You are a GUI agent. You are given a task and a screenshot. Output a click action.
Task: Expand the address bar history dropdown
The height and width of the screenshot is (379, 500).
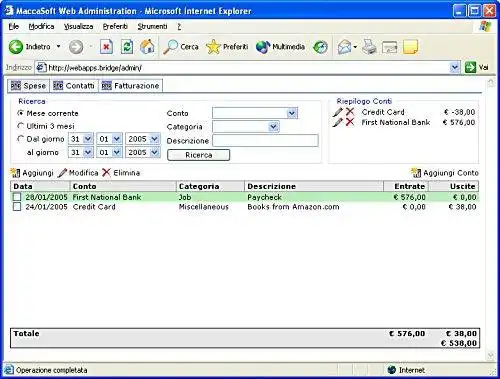point(455,67)
